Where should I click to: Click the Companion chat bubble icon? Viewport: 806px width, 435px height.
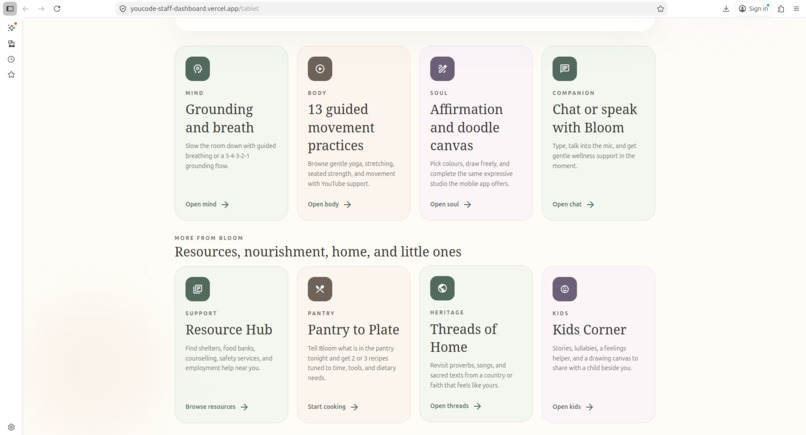pos(564,69)
